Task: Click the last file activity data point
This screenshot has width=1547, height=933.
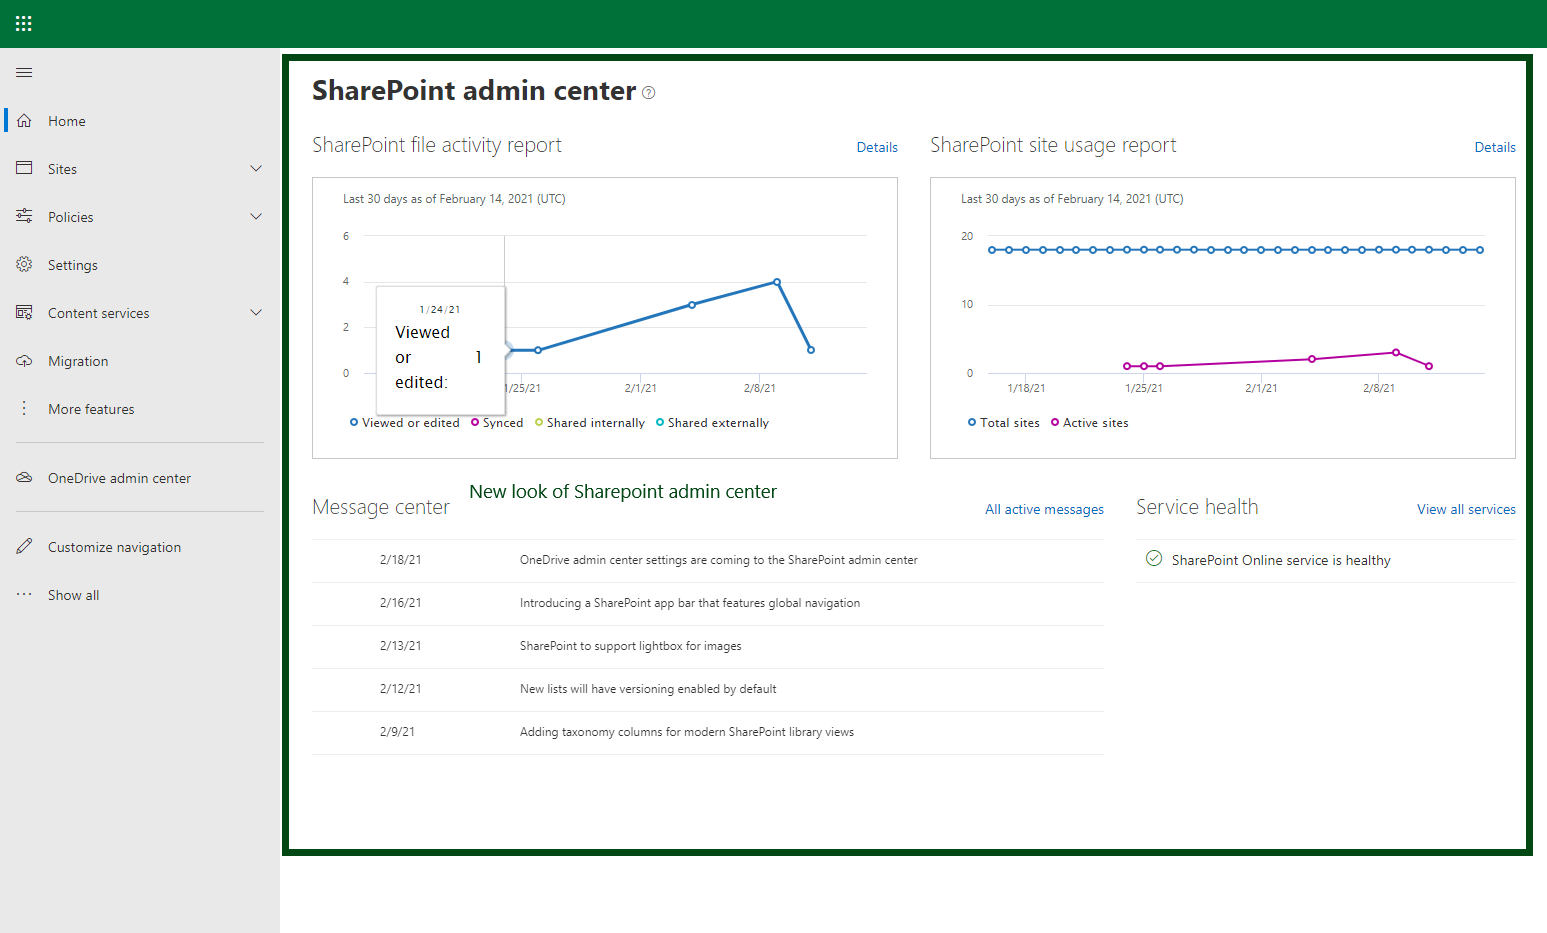Action: coord(811,350)
